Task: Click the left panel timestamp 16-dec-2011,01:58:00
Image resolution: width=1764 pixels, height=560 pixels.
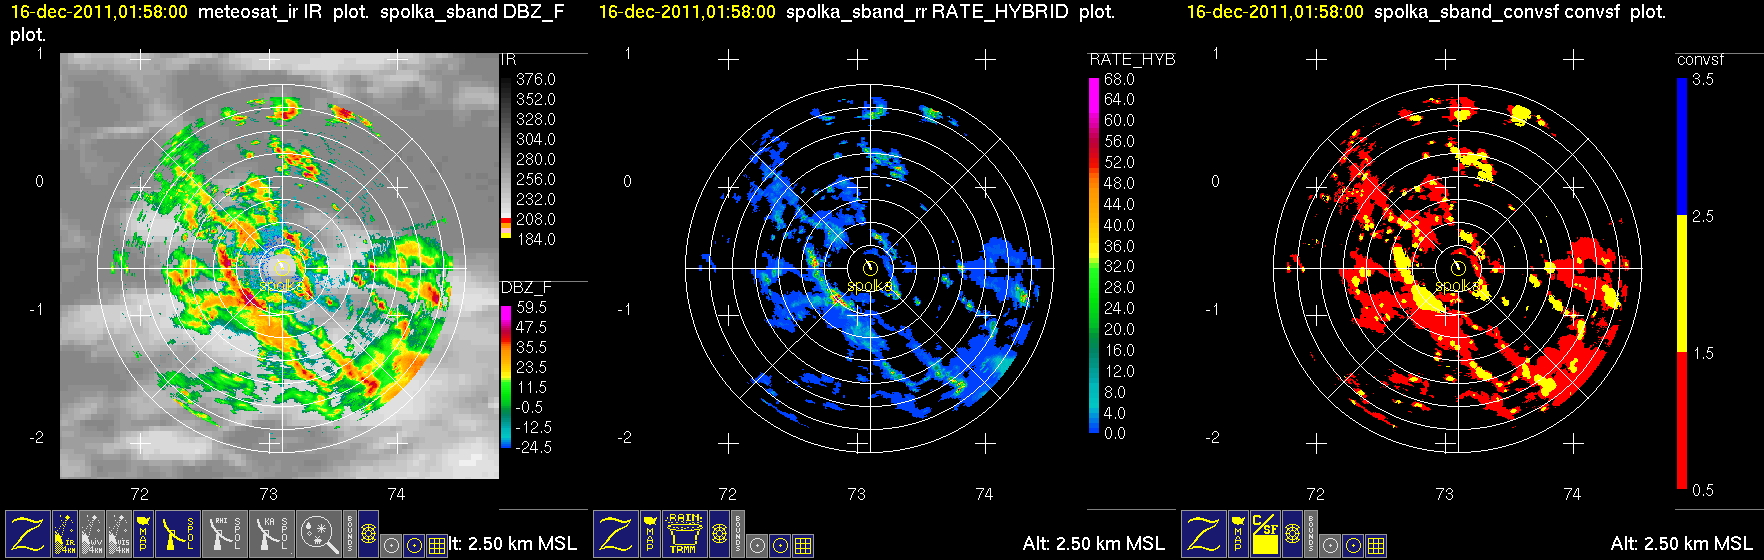Action: click(99, 12)
